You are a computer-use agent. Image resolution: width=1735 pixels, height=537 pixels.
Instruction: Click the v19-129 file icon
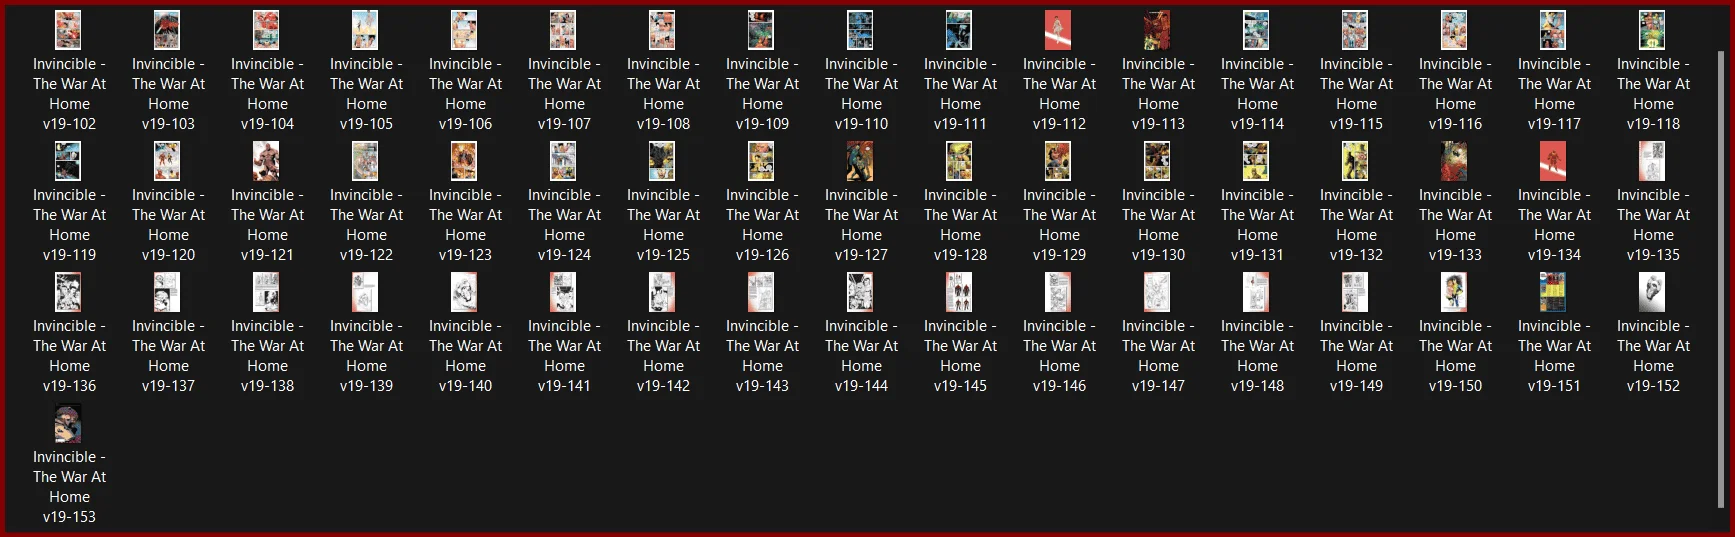(x=1058, y=161)
